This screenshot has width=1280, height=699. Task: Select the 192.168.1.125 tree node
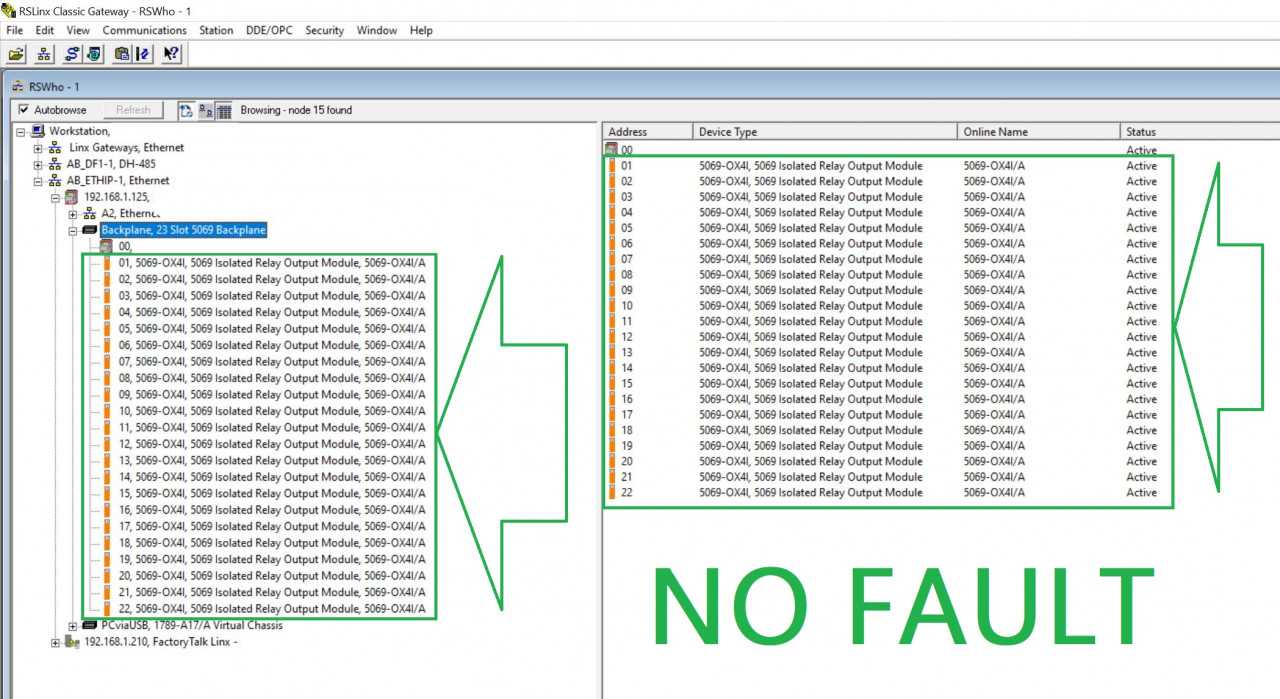(116, 197)
